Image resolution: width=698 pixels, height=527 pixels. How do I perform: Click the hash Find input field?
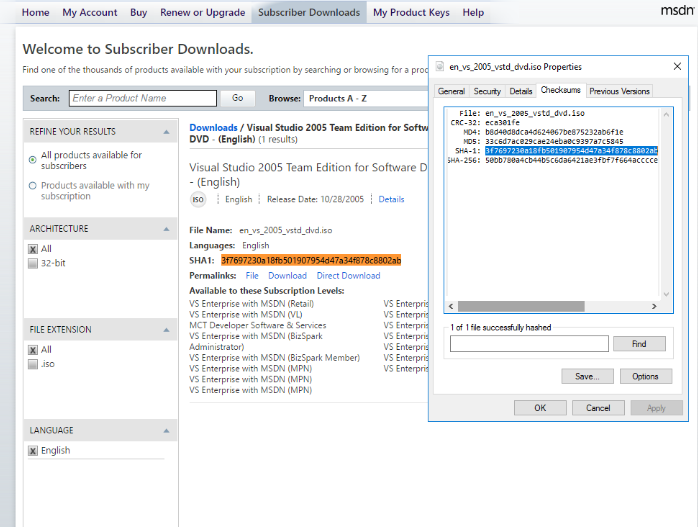529,344
